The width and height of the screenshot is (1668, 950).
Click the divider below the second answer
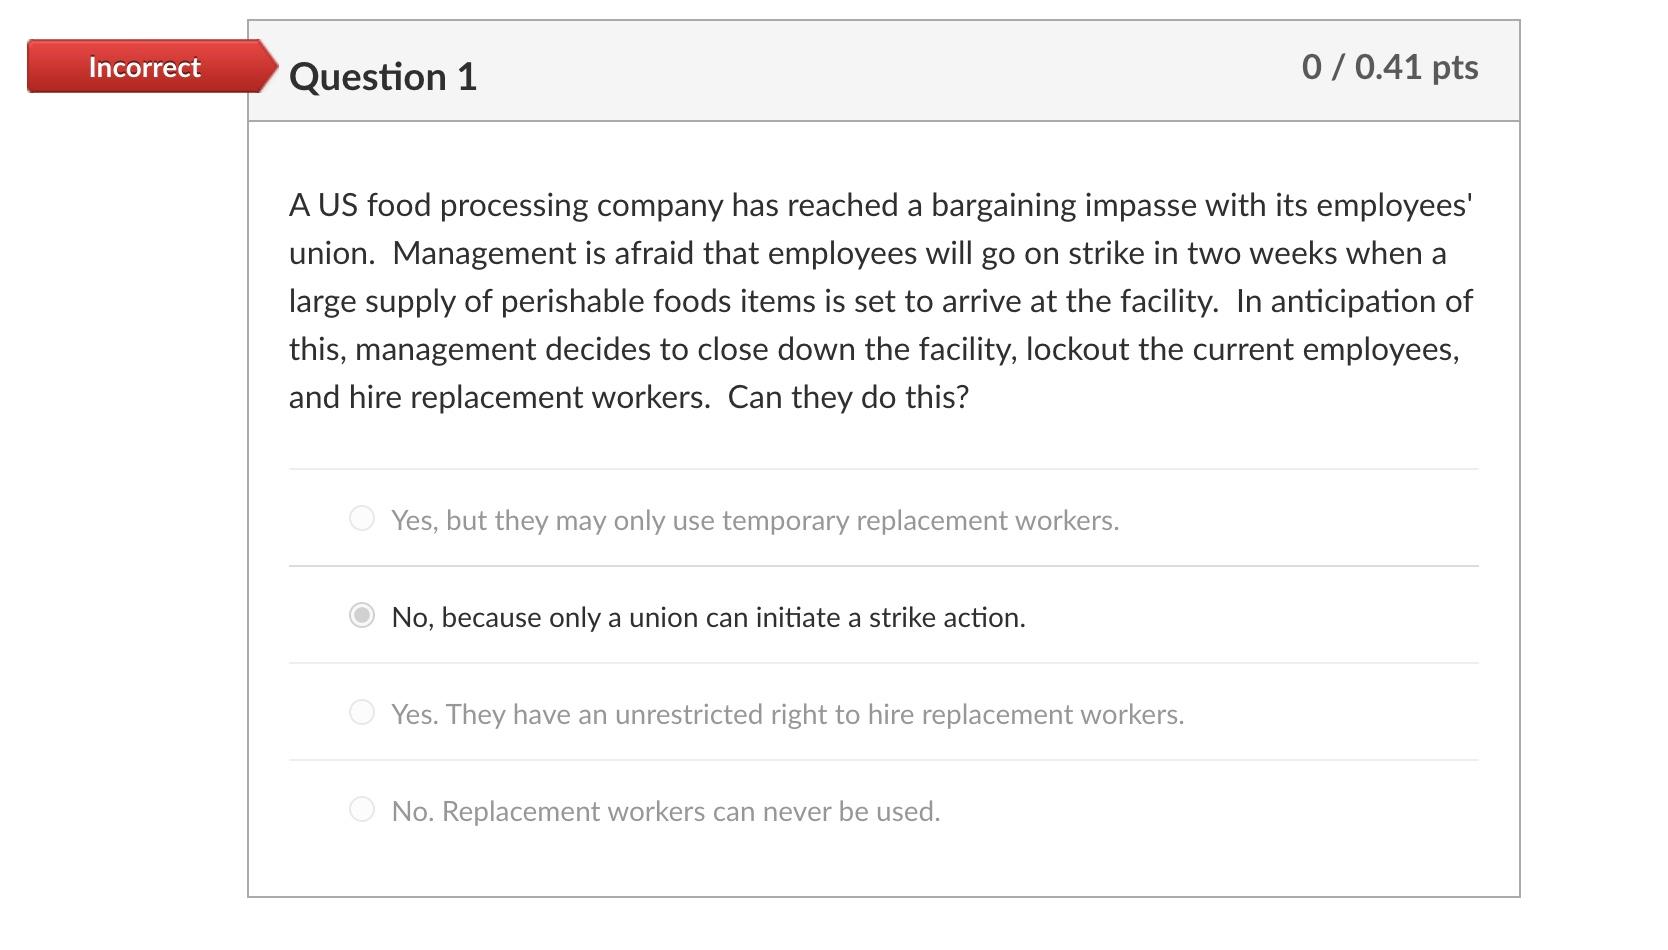[x=882, y=662]
